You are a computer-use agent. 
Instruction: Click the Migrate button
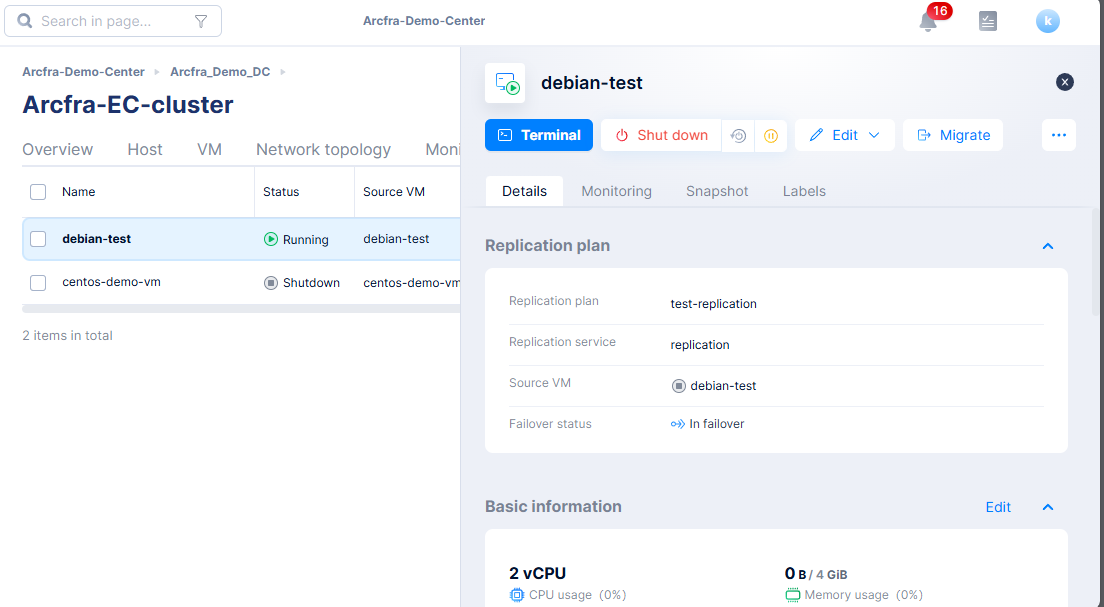tap(953, 135)
